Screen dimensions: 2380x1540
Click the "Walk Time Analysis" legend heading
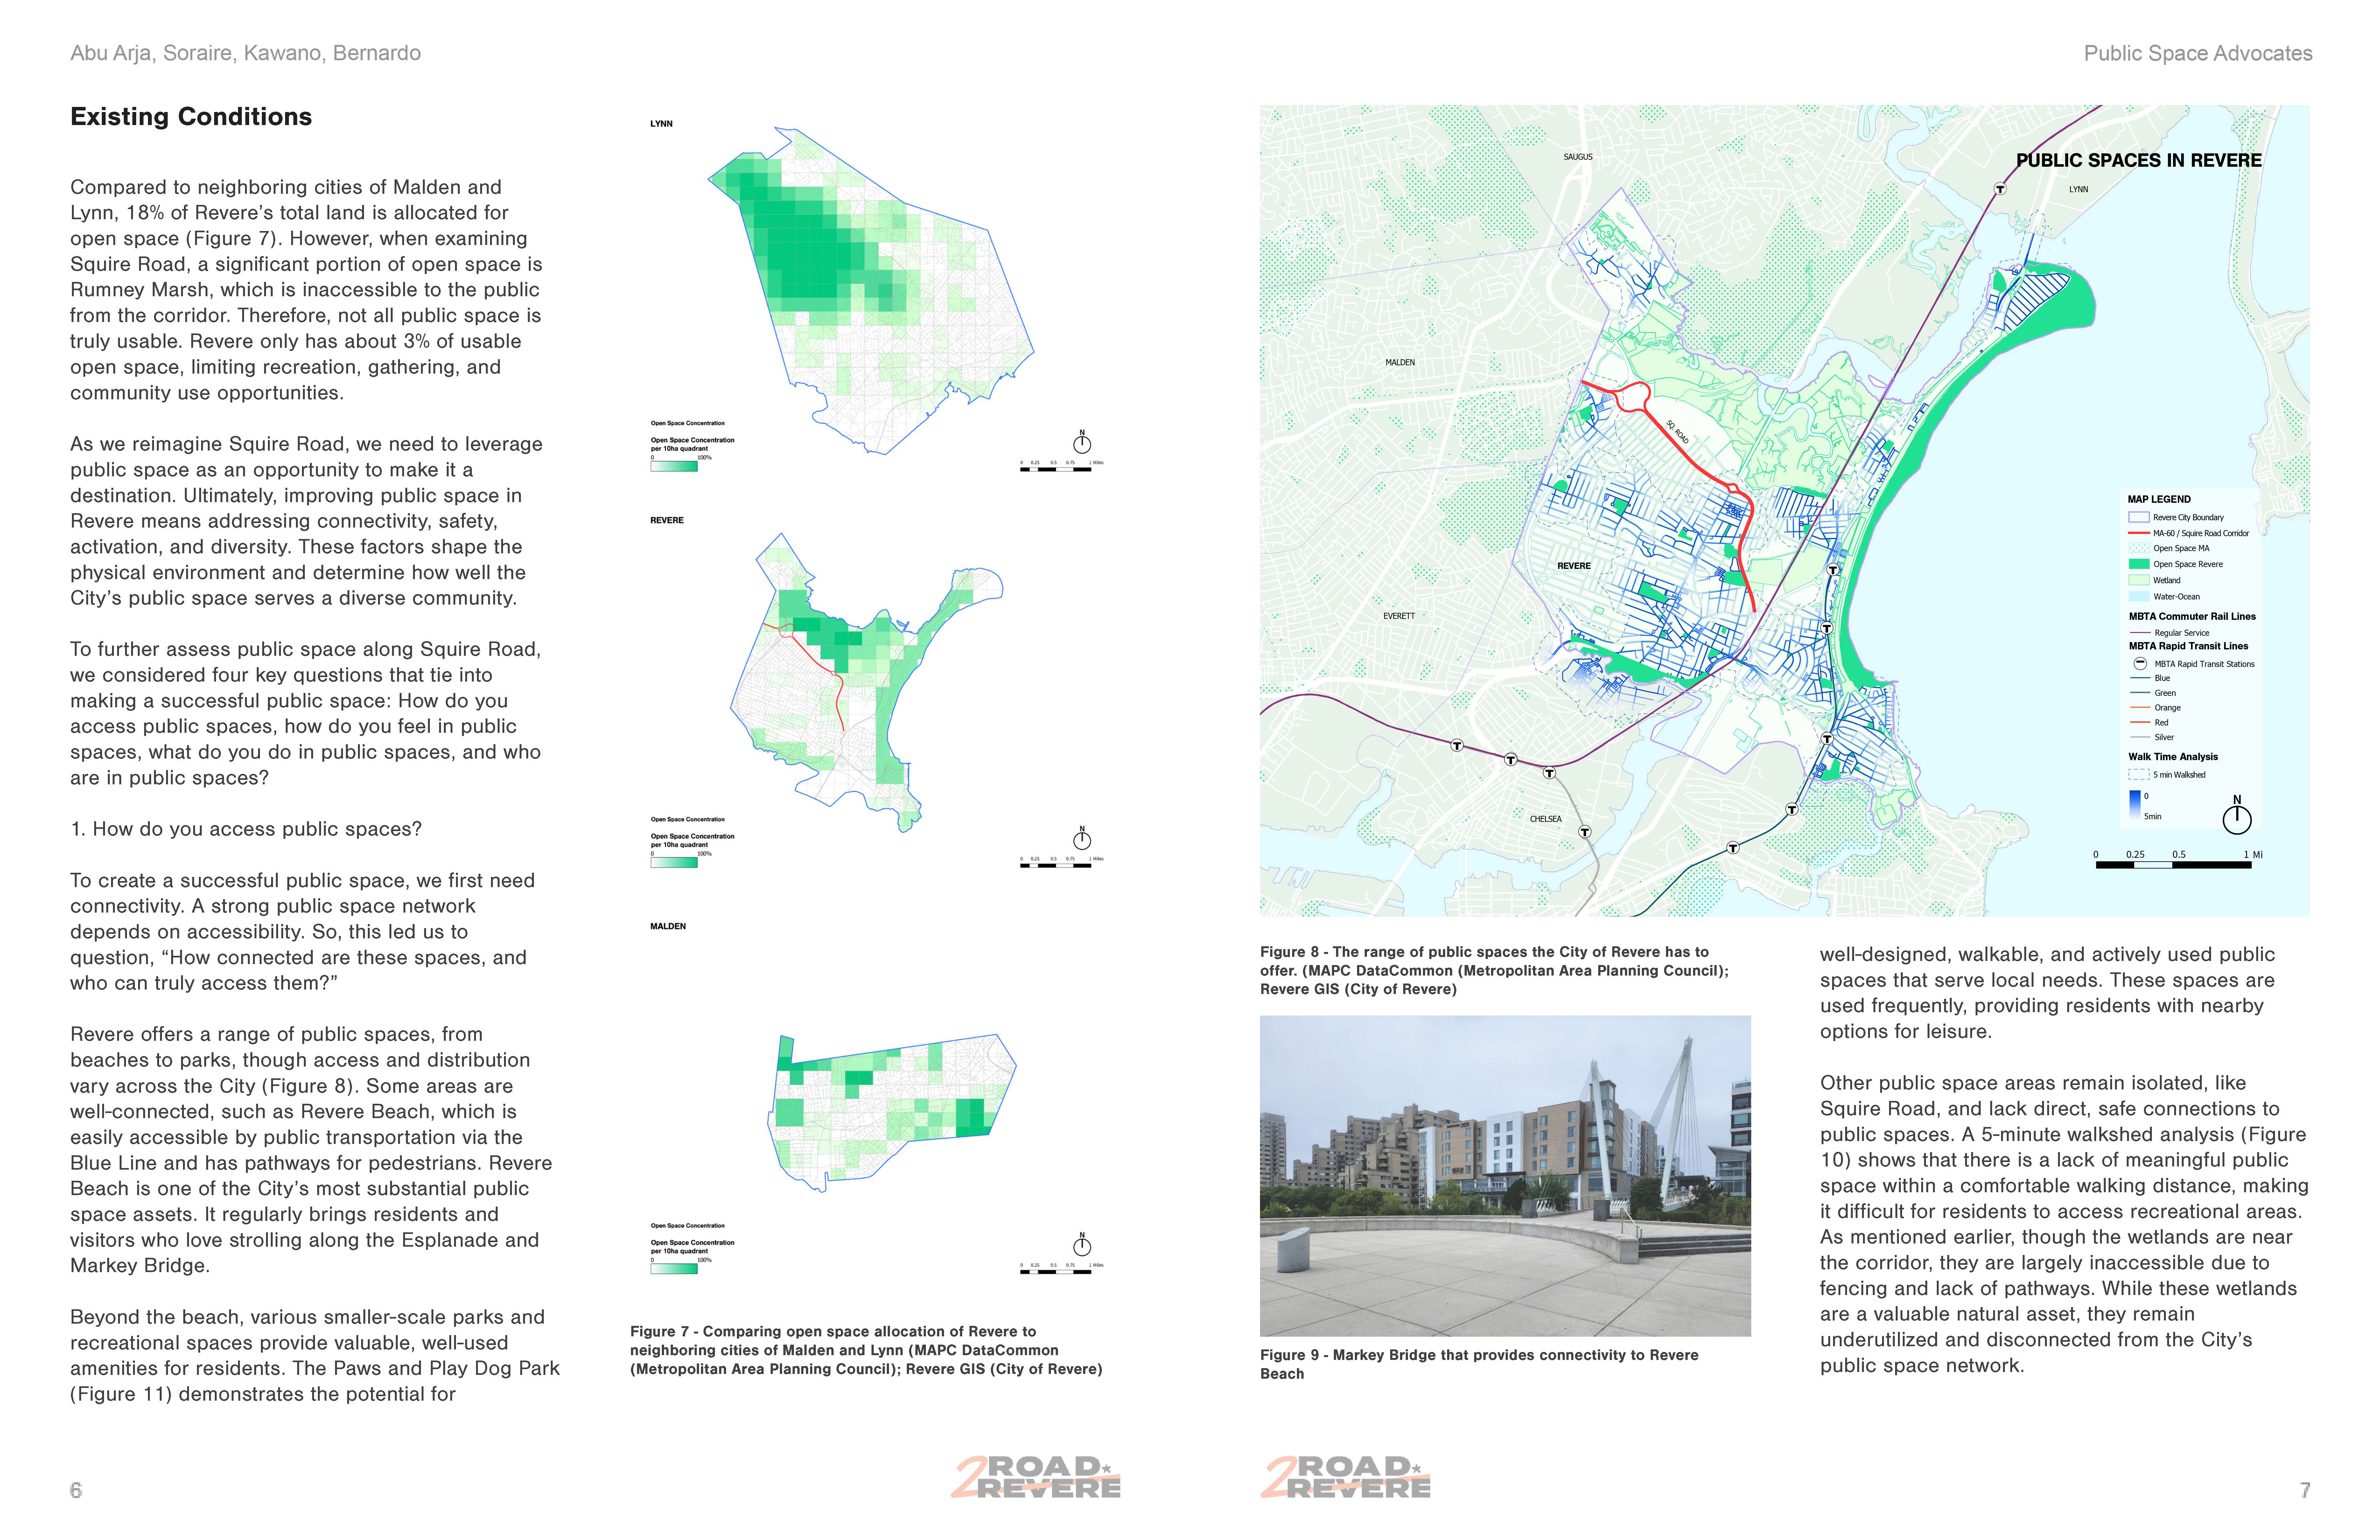pyautogui.click(x=2173, y=757)
